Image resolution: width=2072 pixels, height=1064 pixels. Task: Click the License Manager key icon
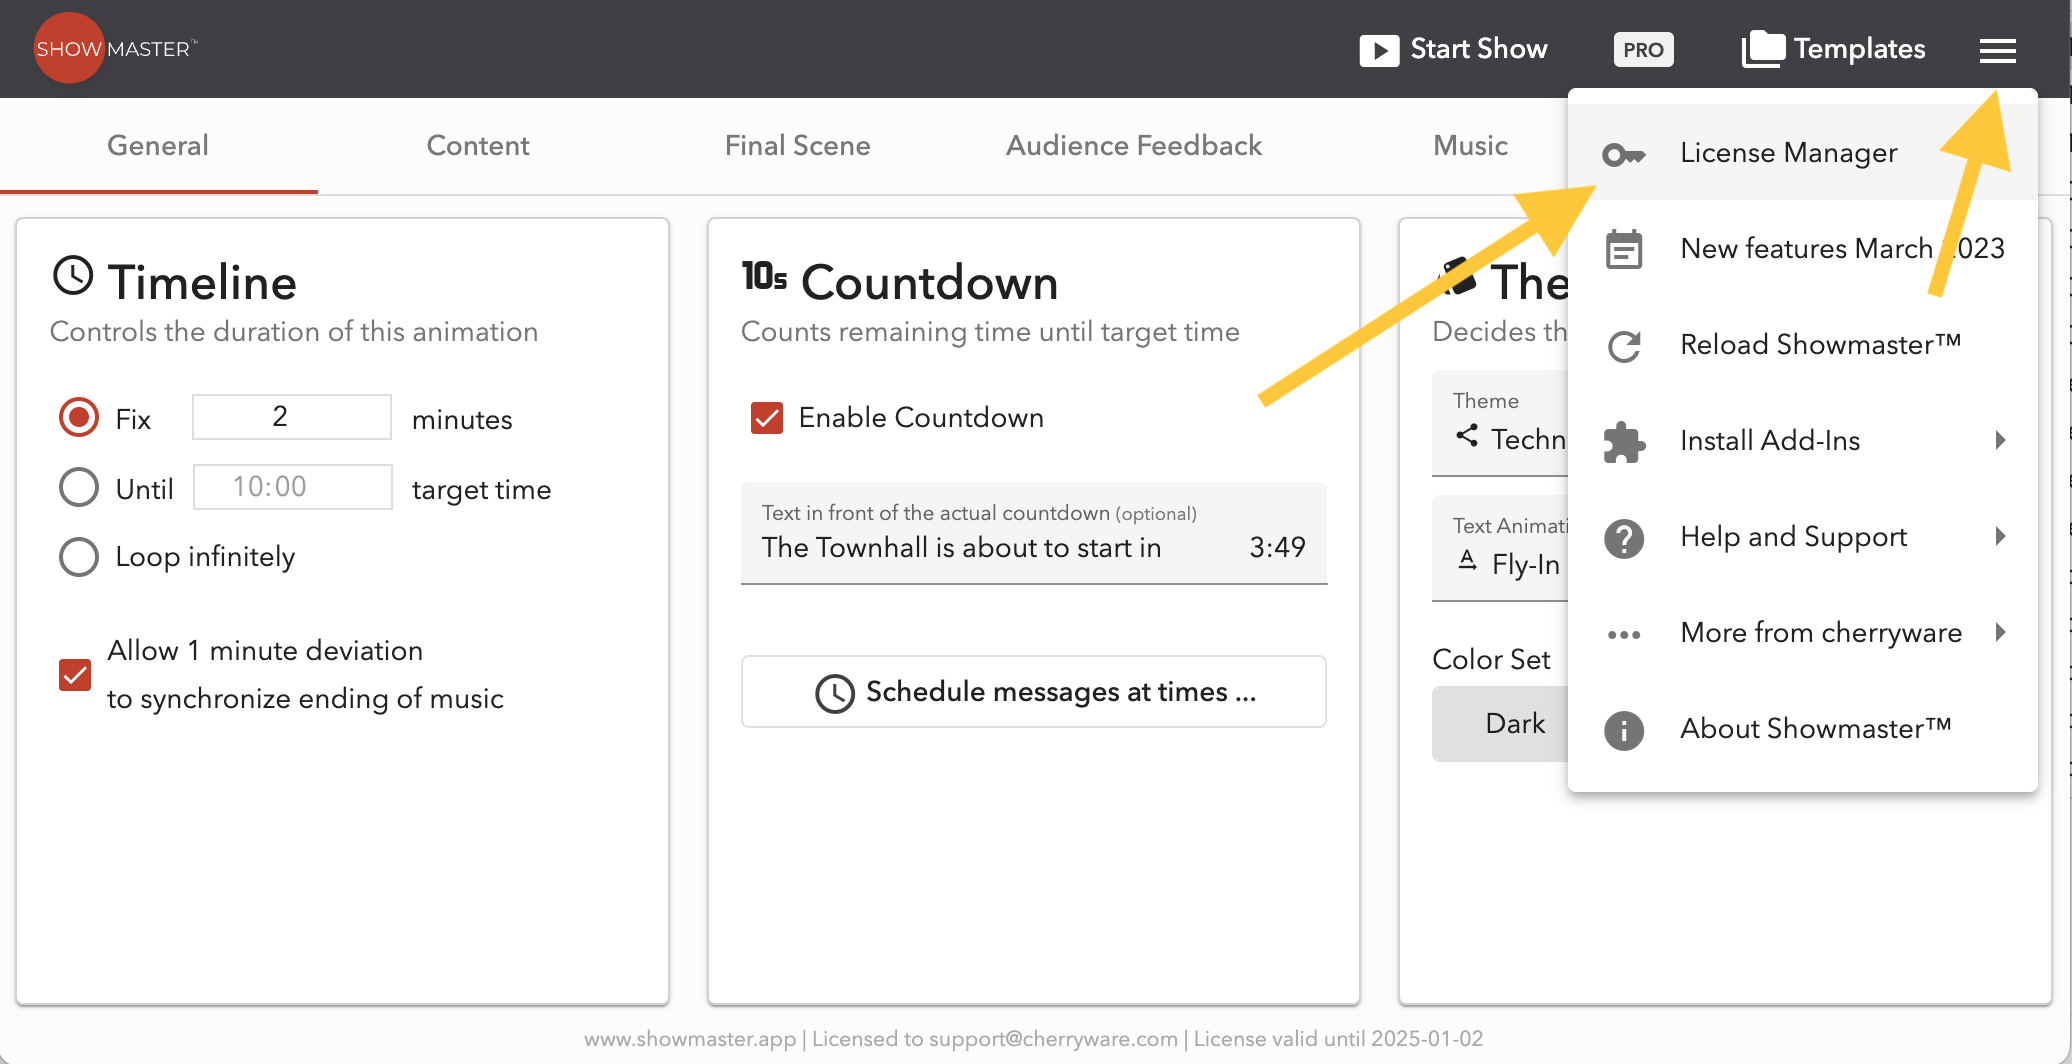tap(1623, 154)
